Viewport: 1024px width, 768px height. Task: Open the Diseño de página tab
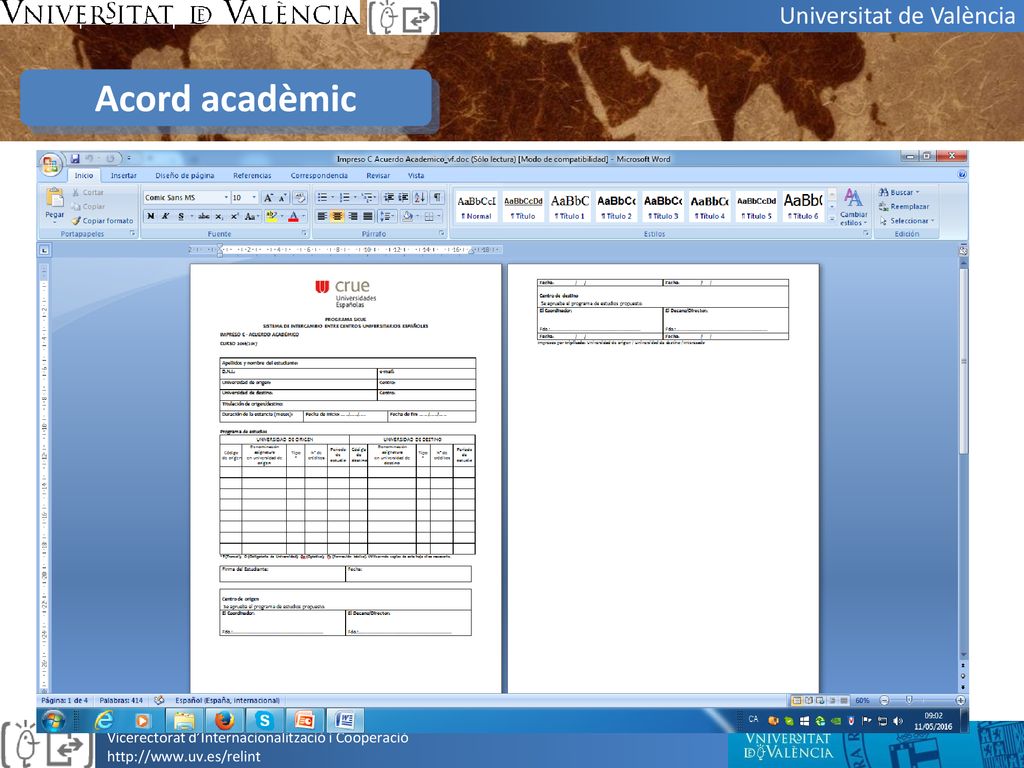click(x=185, y=176)
